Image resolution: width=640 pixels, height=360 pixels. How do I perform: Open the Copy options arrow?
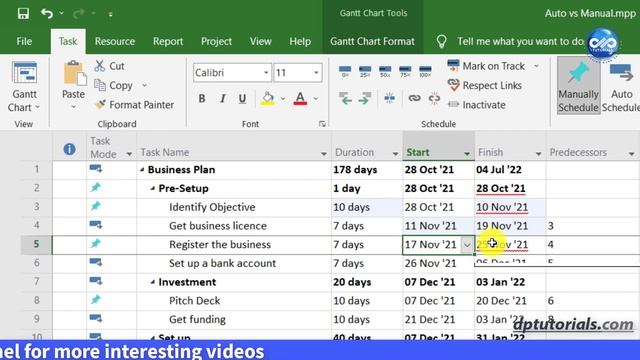point(144,85)
